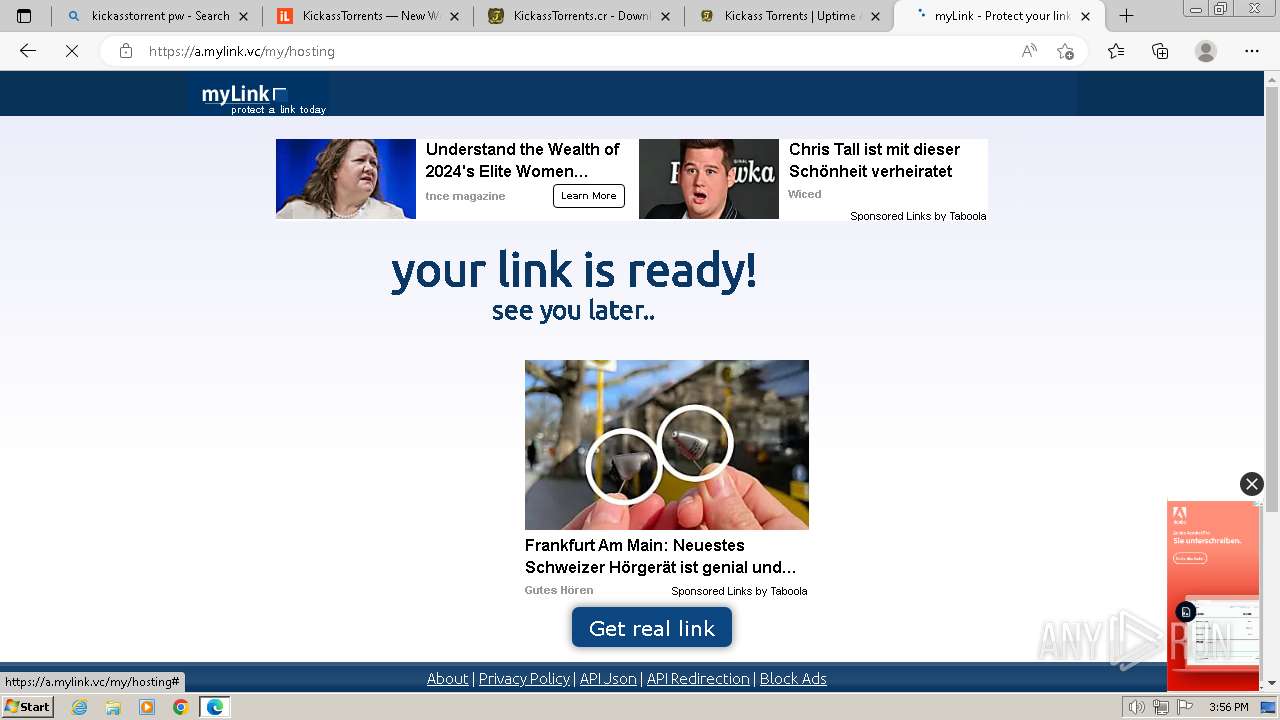Image resolution: width=1280 pixels, height=720 pixels.
Task: Click the myLink logo
Action: (x=260, y=97)
